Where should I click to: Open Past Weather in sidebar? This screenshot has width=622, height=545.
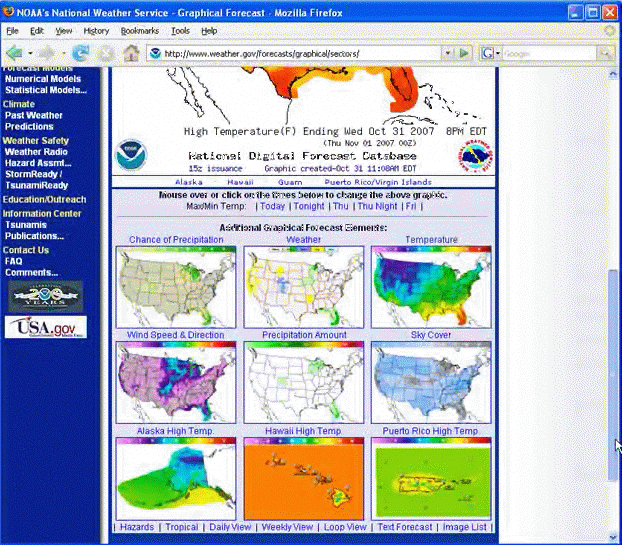click(x=34, y=115)
